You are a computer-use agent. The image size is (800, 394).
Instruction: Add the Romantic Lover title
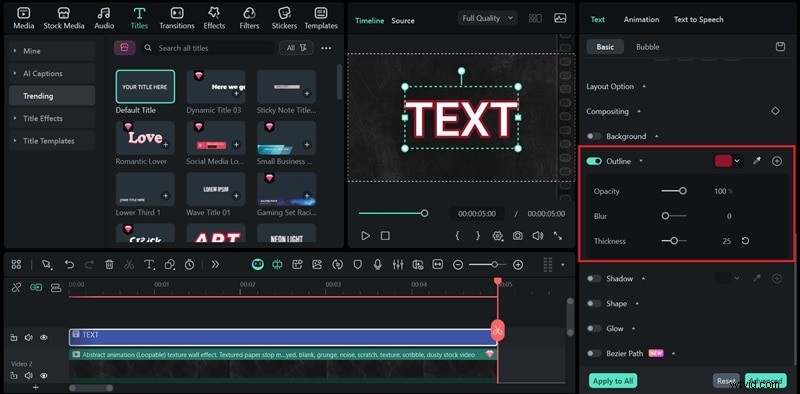pos(165,145)
